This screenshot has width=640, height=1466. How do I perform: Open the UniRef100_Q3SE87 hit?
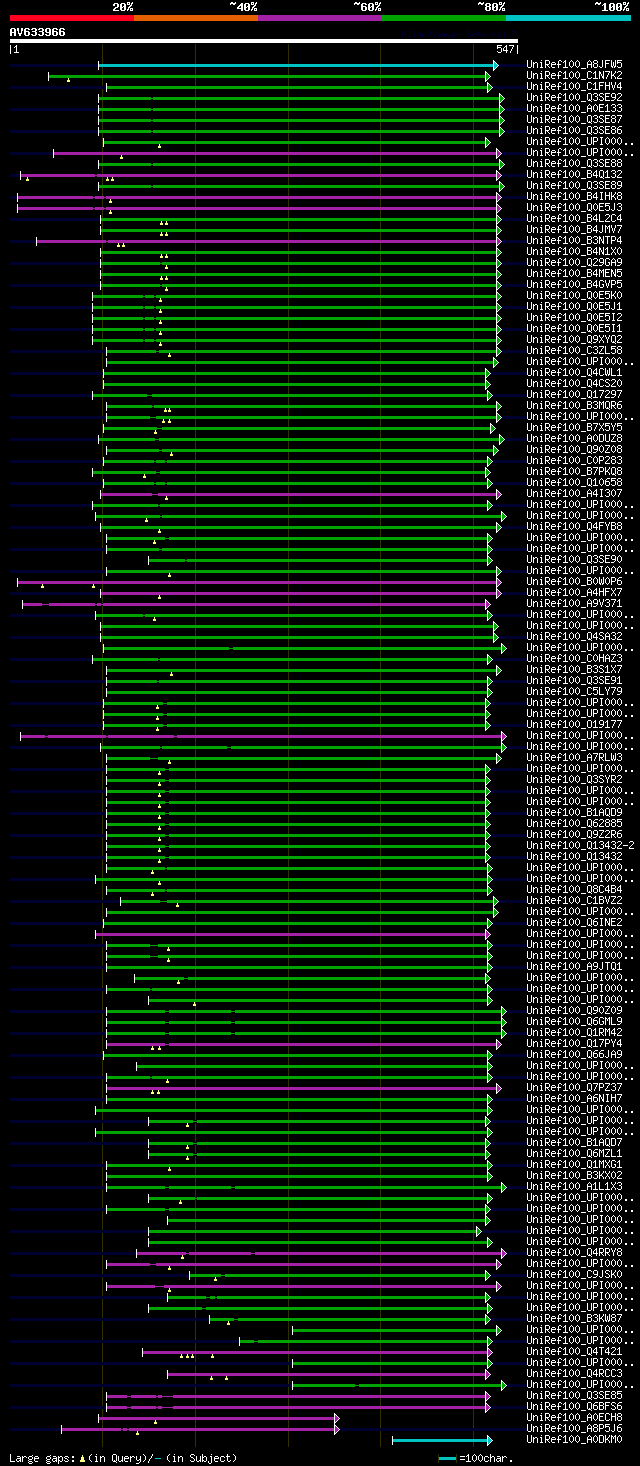(574, 120)
